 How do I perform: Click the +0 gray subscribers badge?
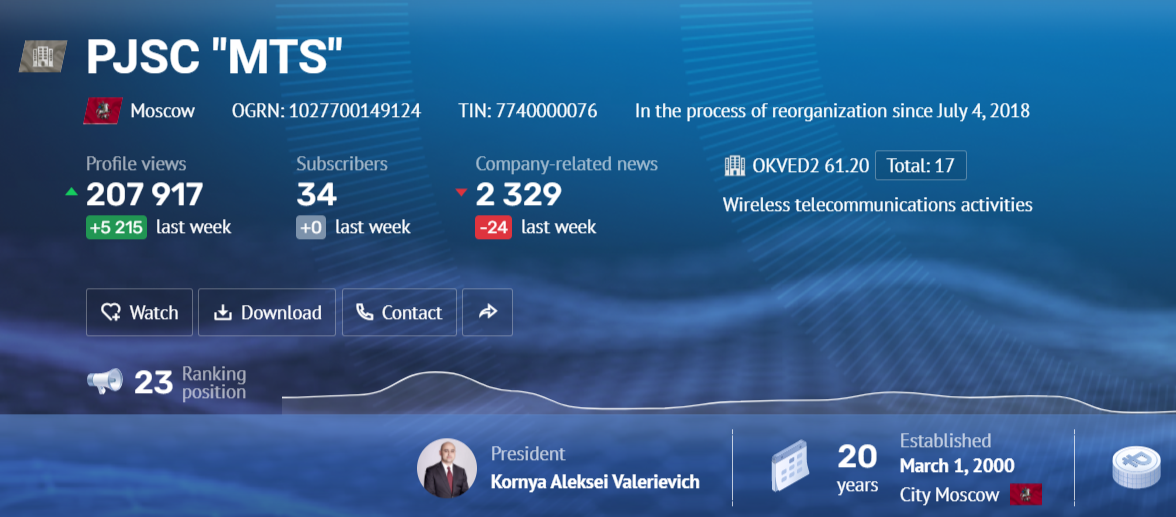[x=310, y=227]
